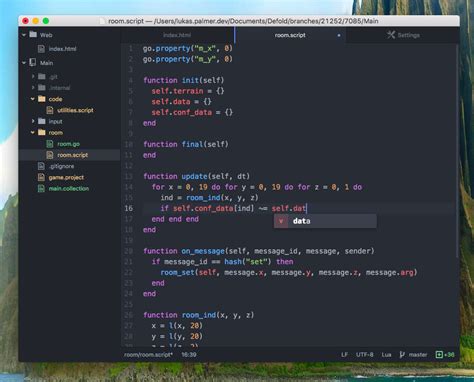Click the 'self.terrain = {}' line
Image resolution: width=474 pixels, height=382 pixels.
click(x=188, y=91)
